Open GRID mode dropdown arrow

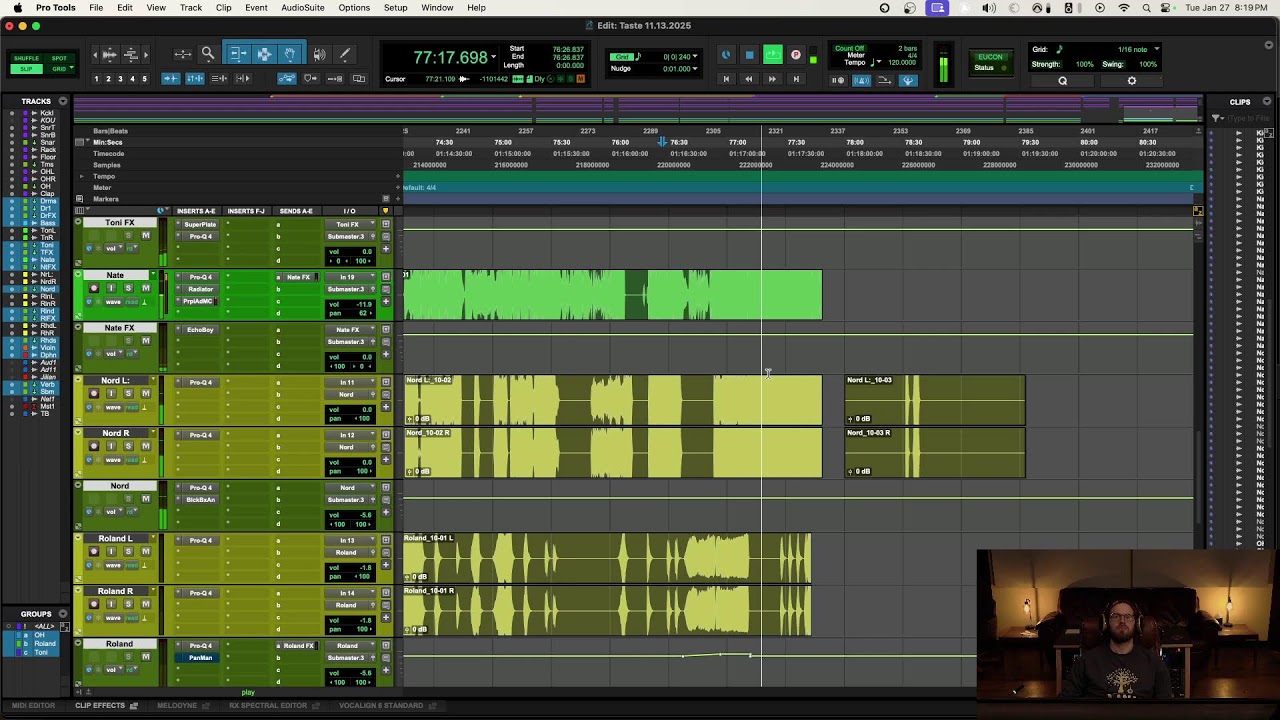(x=72, y=69)
